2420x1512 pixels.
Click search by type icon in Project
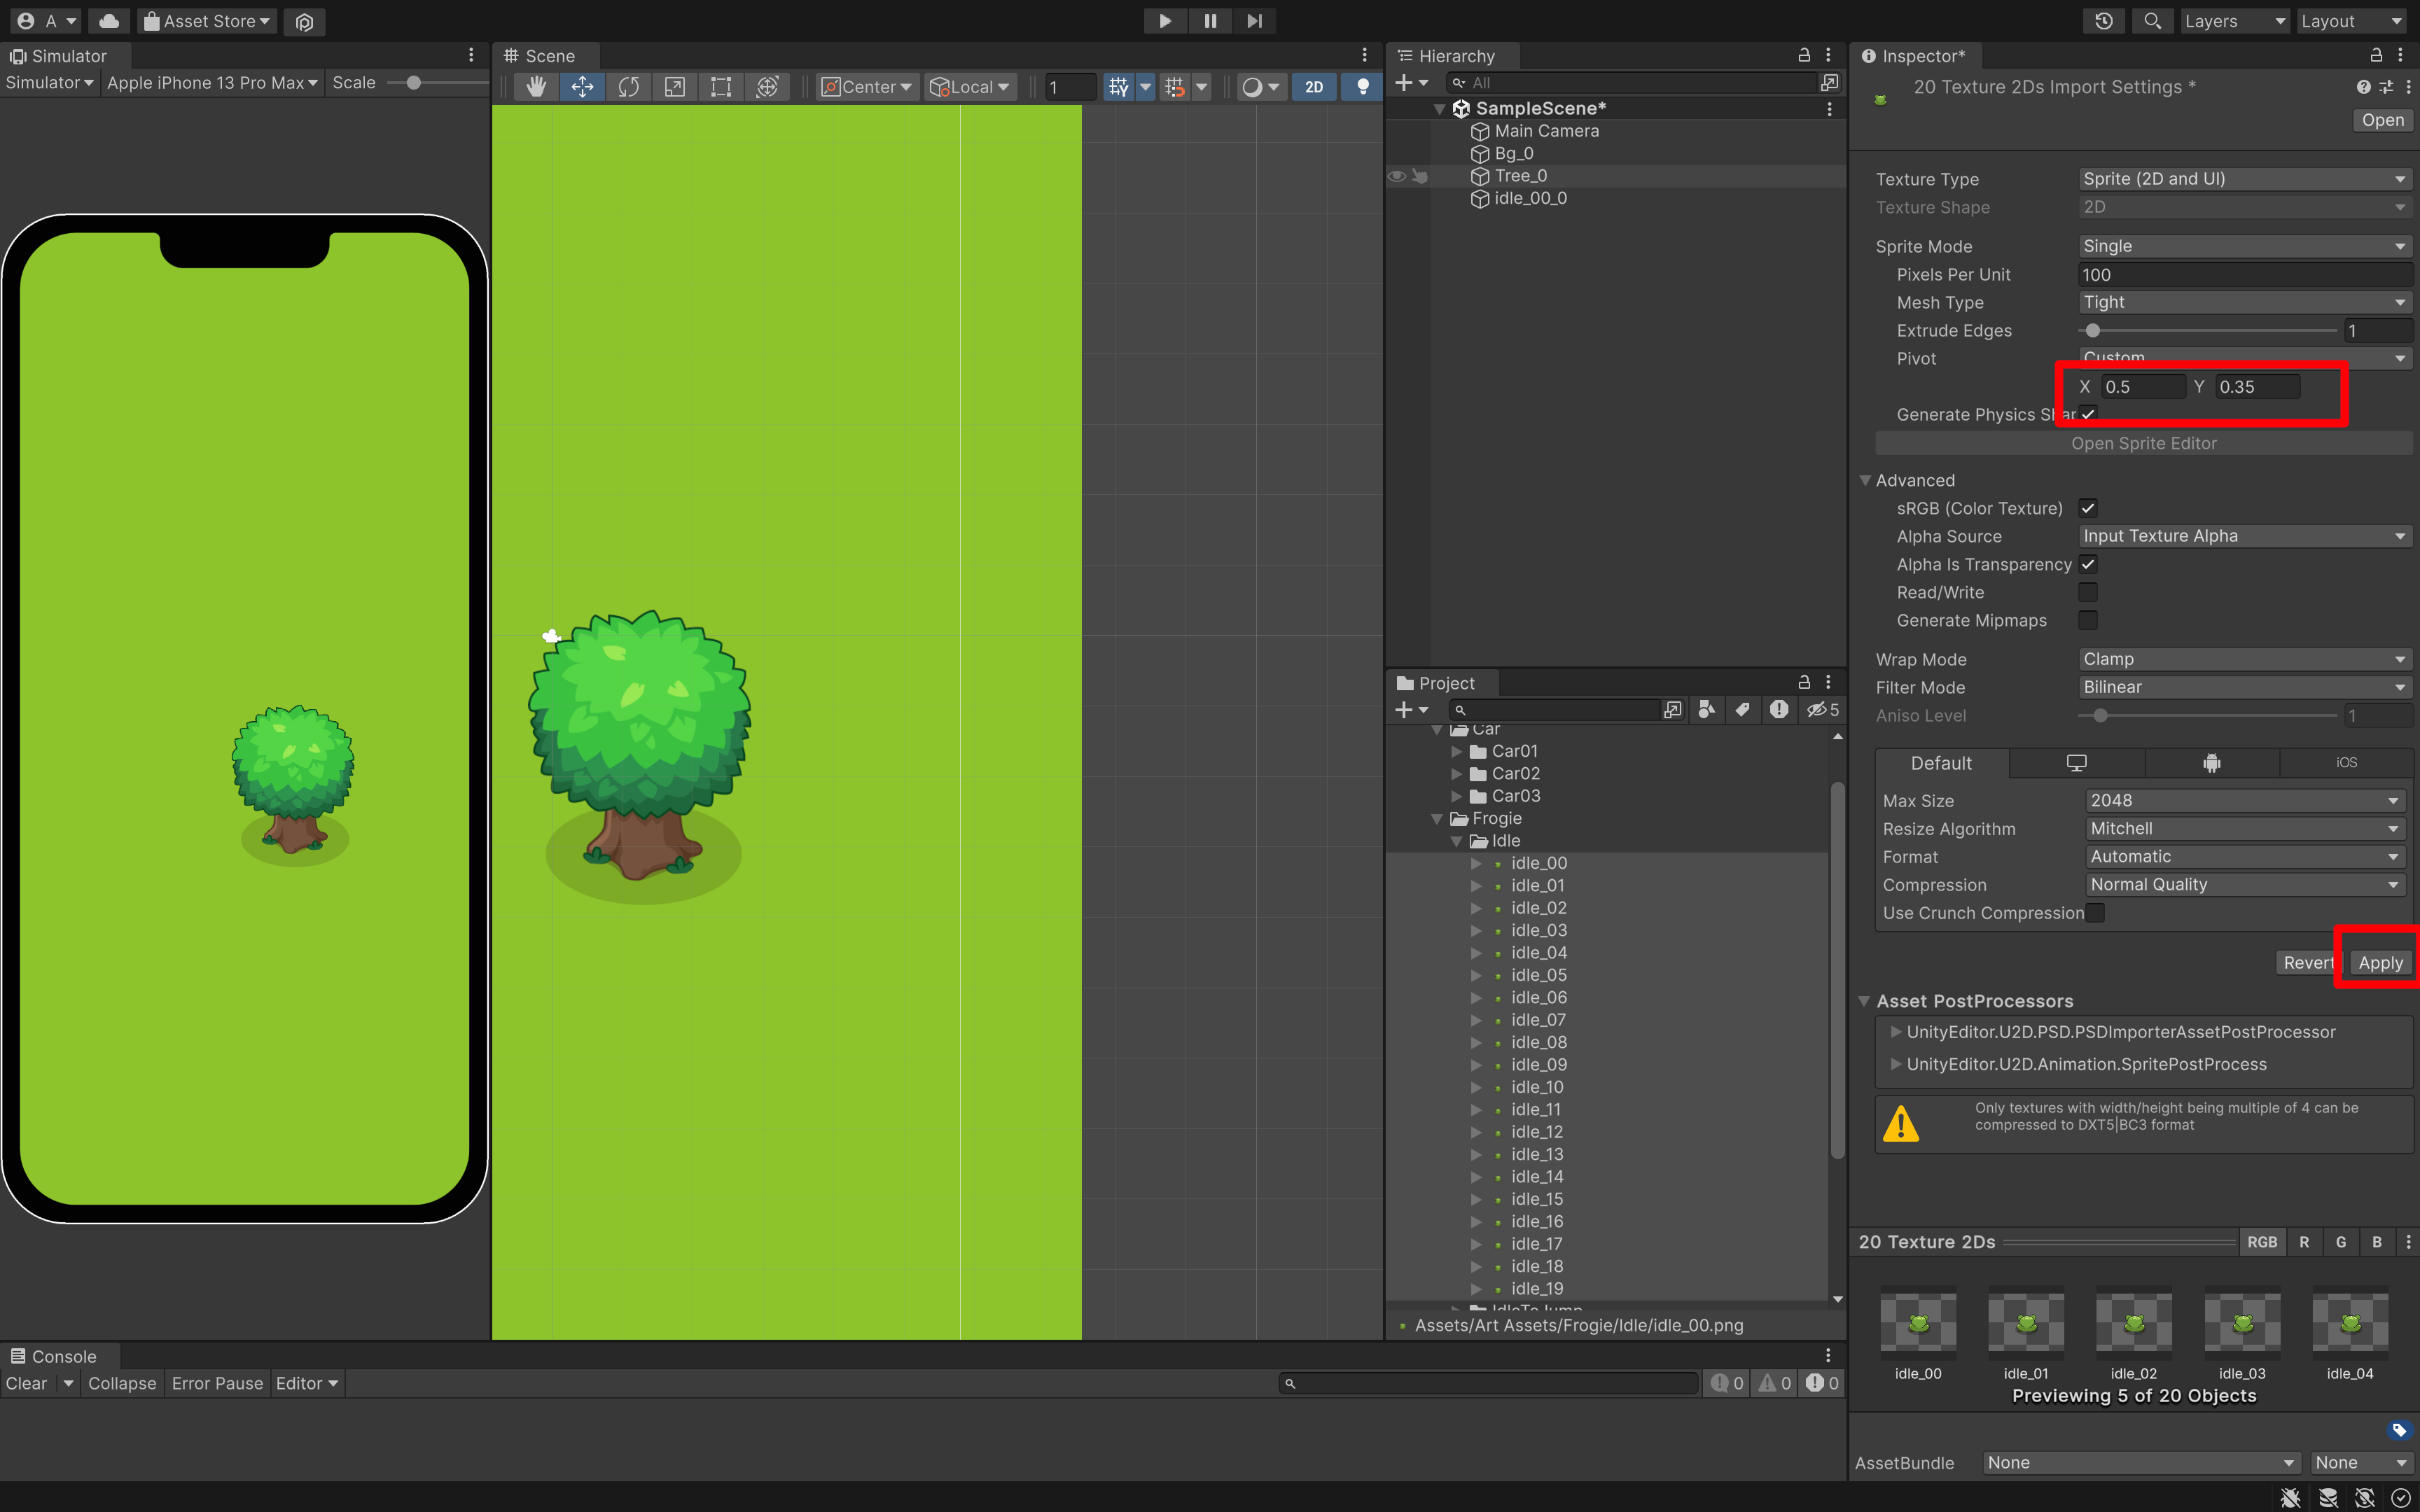click(1707, 709)
